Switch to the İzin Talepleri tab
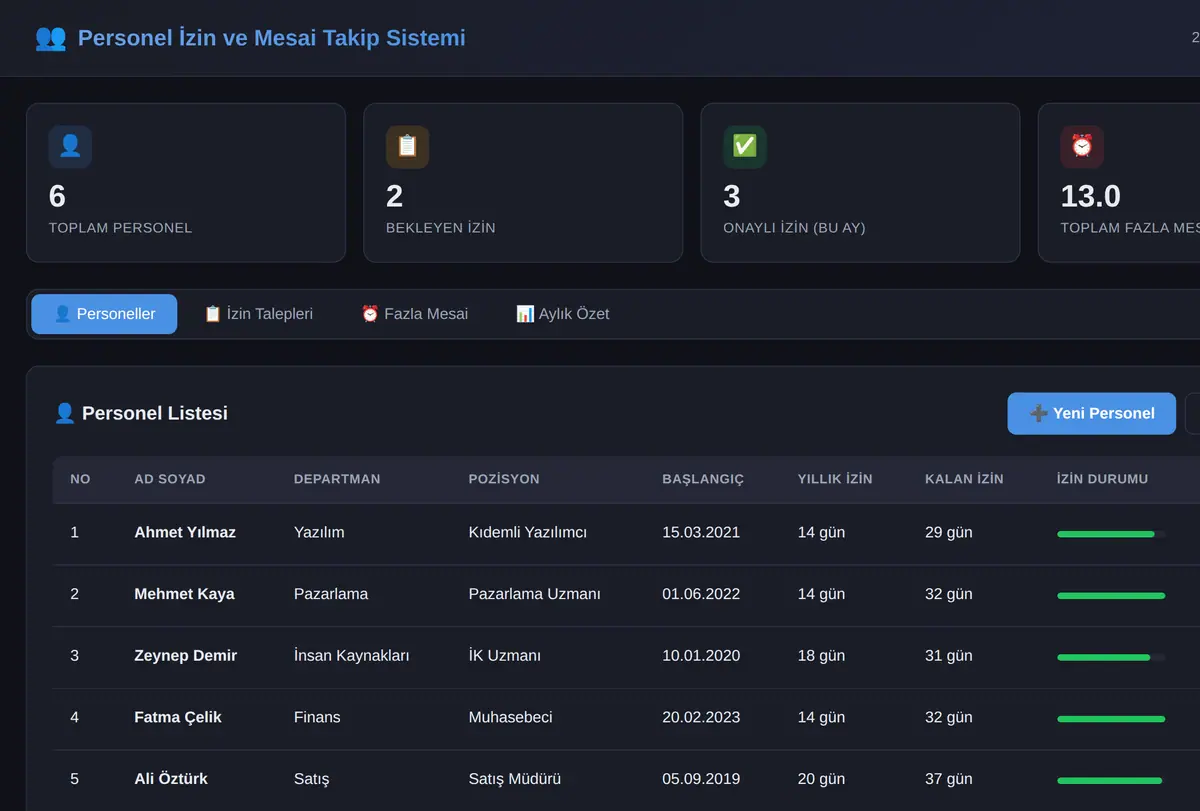This screenshot has height=811, width=1200. coord(258,314)
